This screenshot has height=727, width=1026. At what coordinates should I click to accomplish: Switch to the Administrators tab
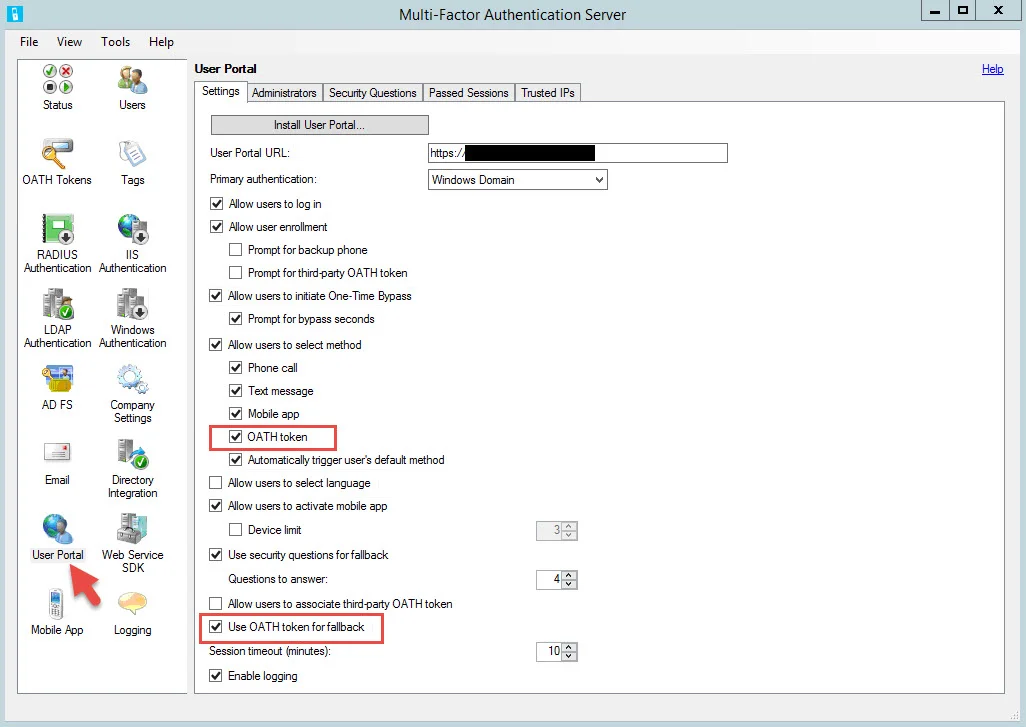coord(284,93)
